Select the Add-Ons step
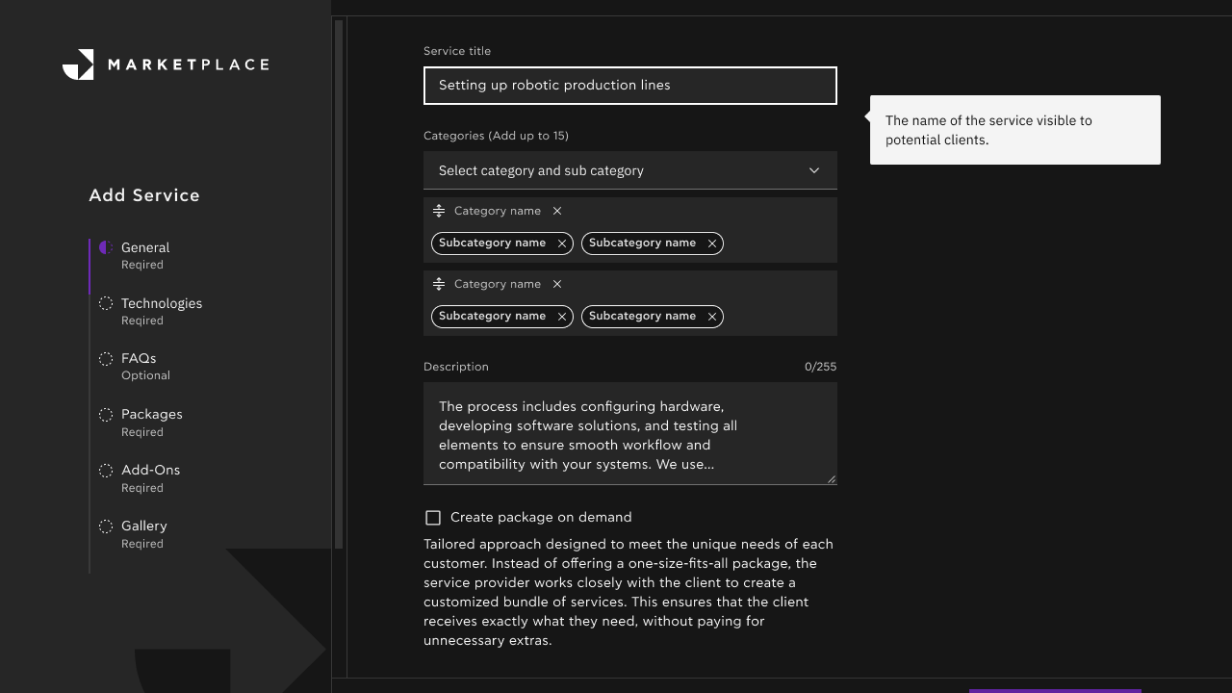1232x693 pixels. (x=150, y=471)
